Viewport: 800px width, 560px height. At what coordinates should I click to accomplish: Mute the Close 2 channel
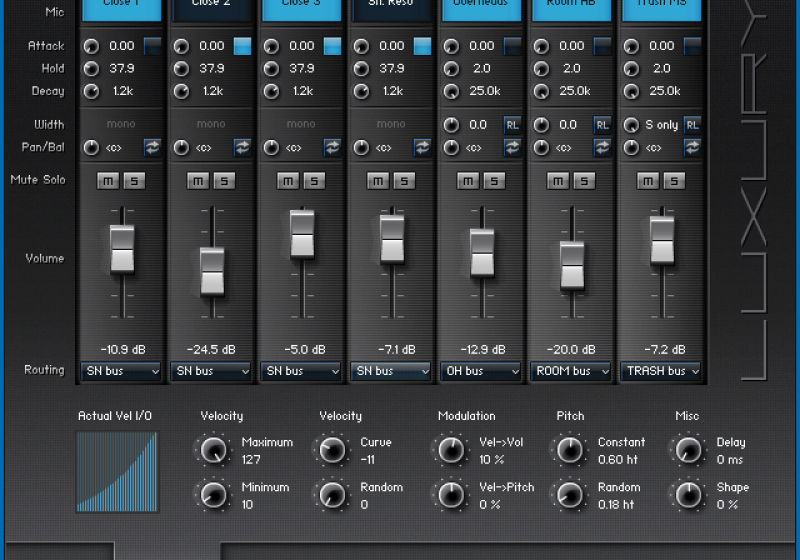[198, 181]
